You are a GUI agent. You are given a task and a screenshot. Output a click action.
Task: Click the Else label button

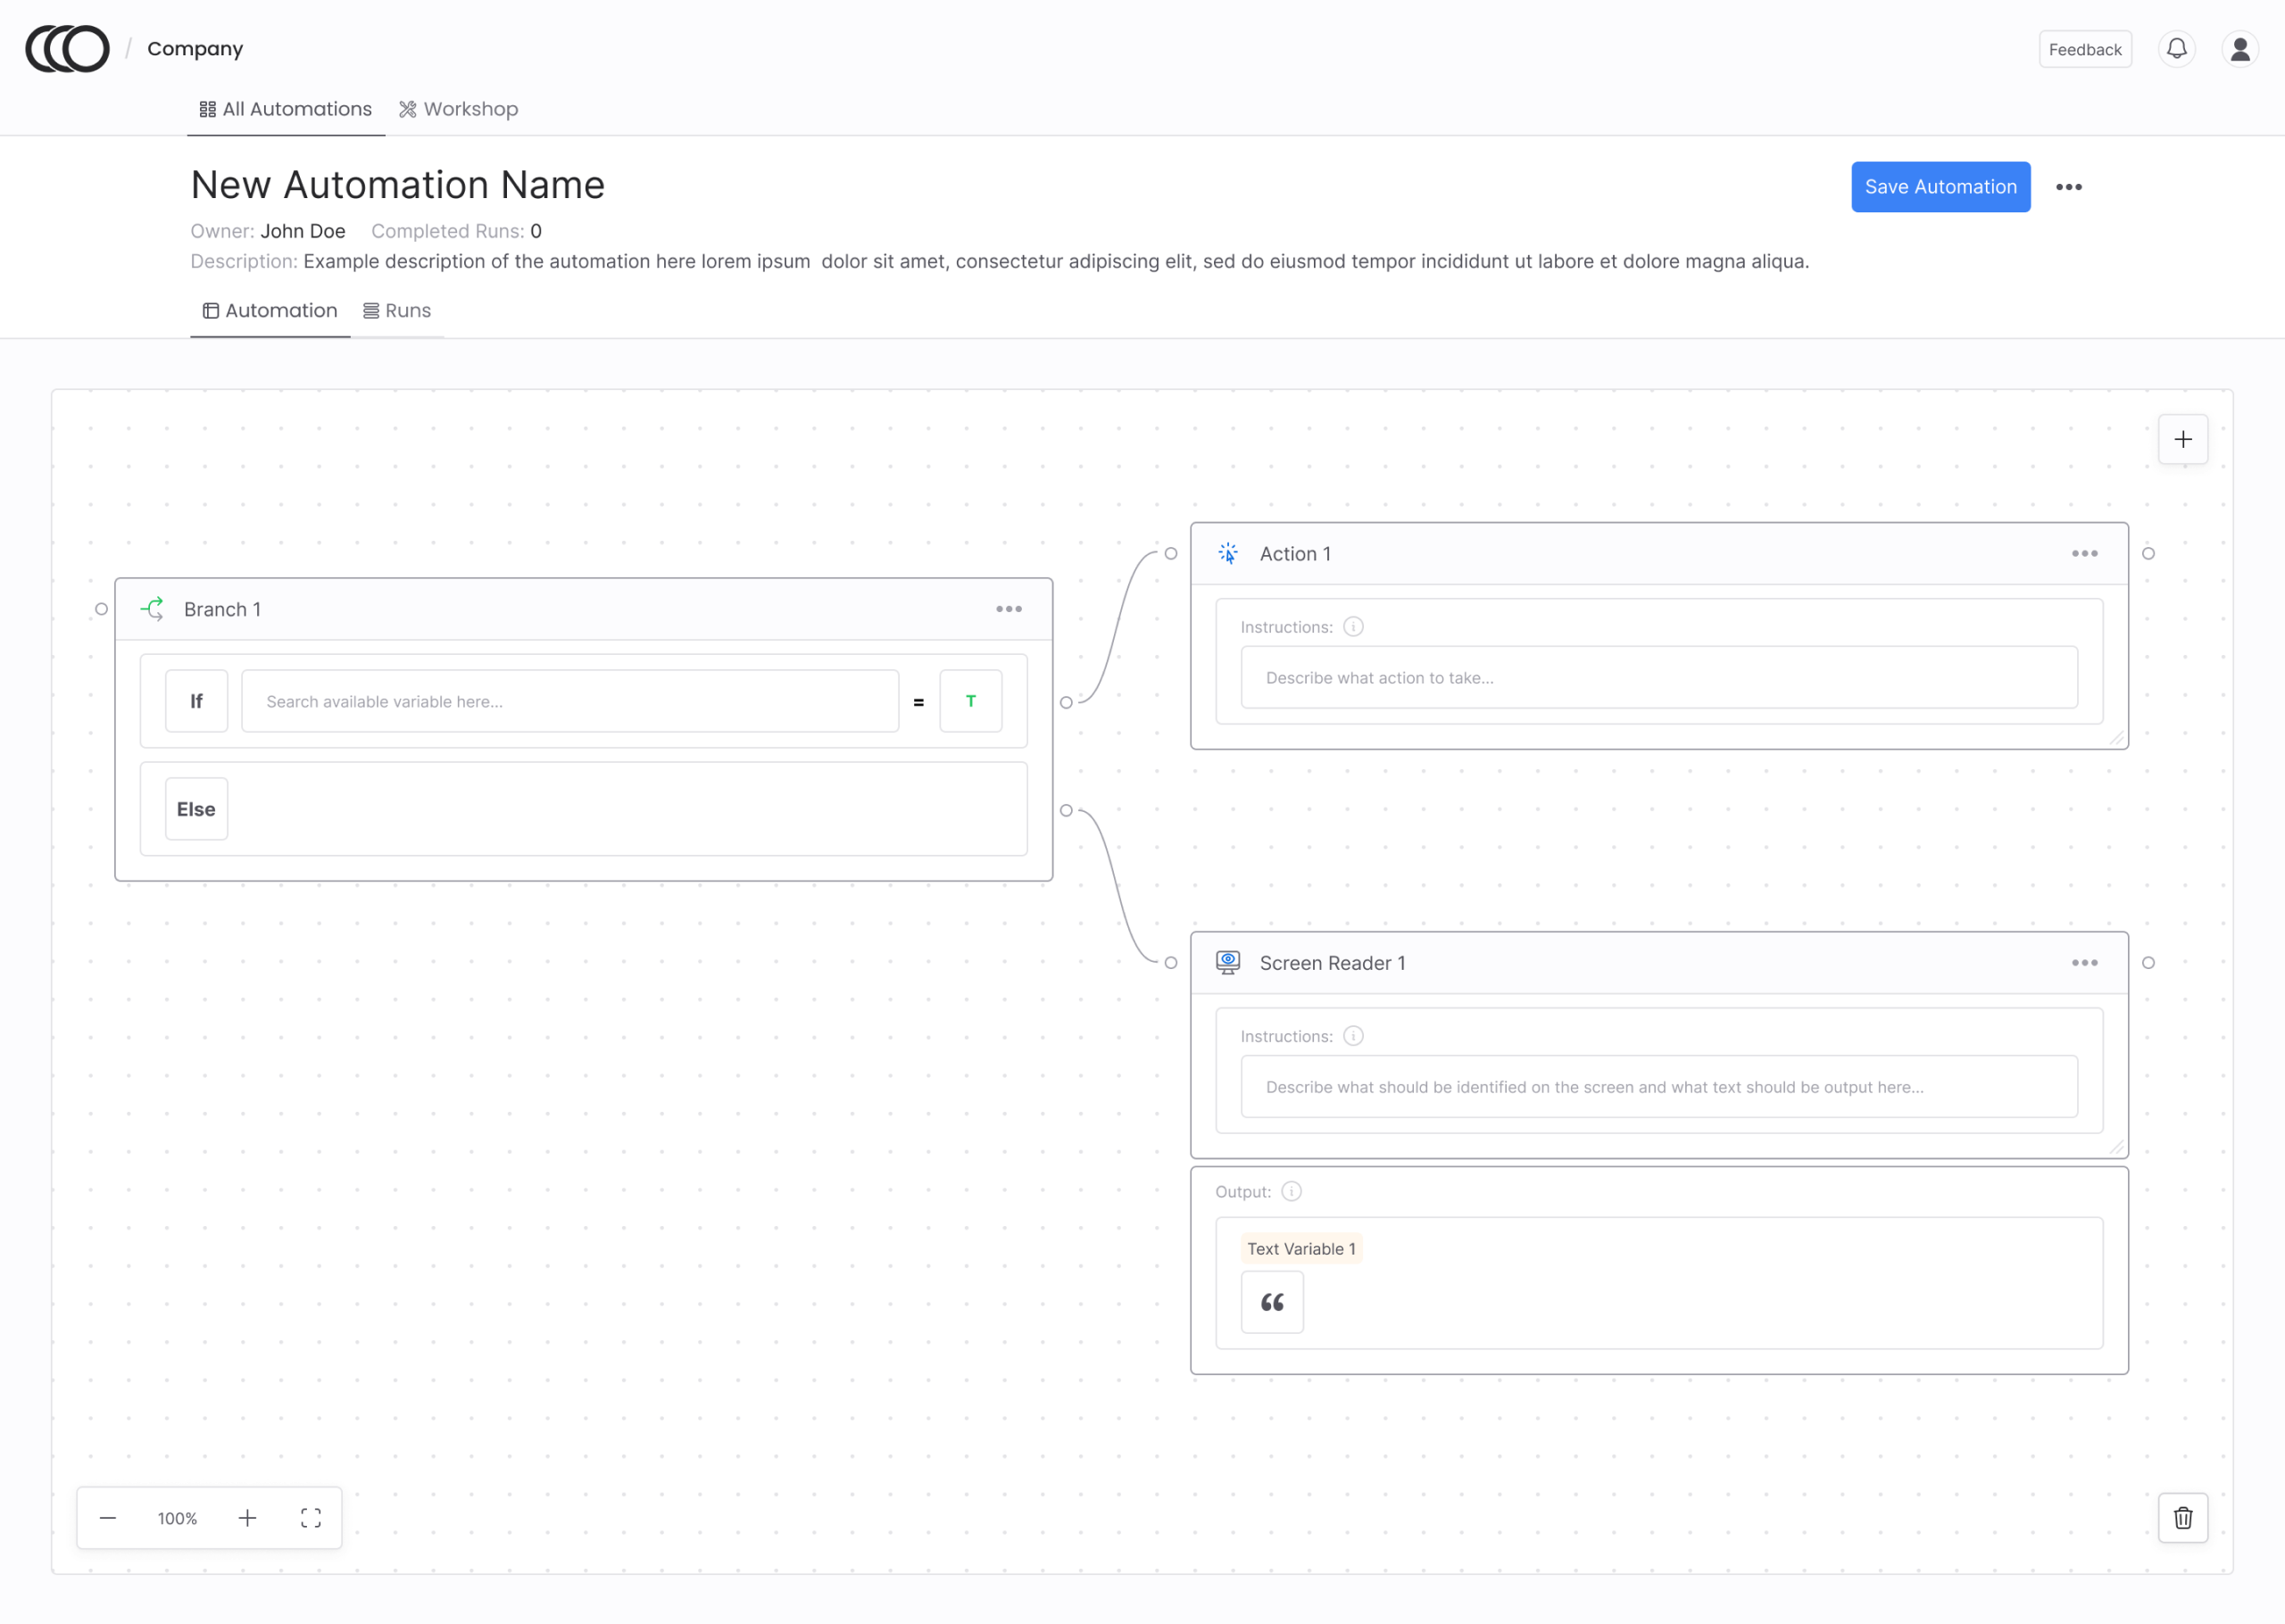[196, 809]
